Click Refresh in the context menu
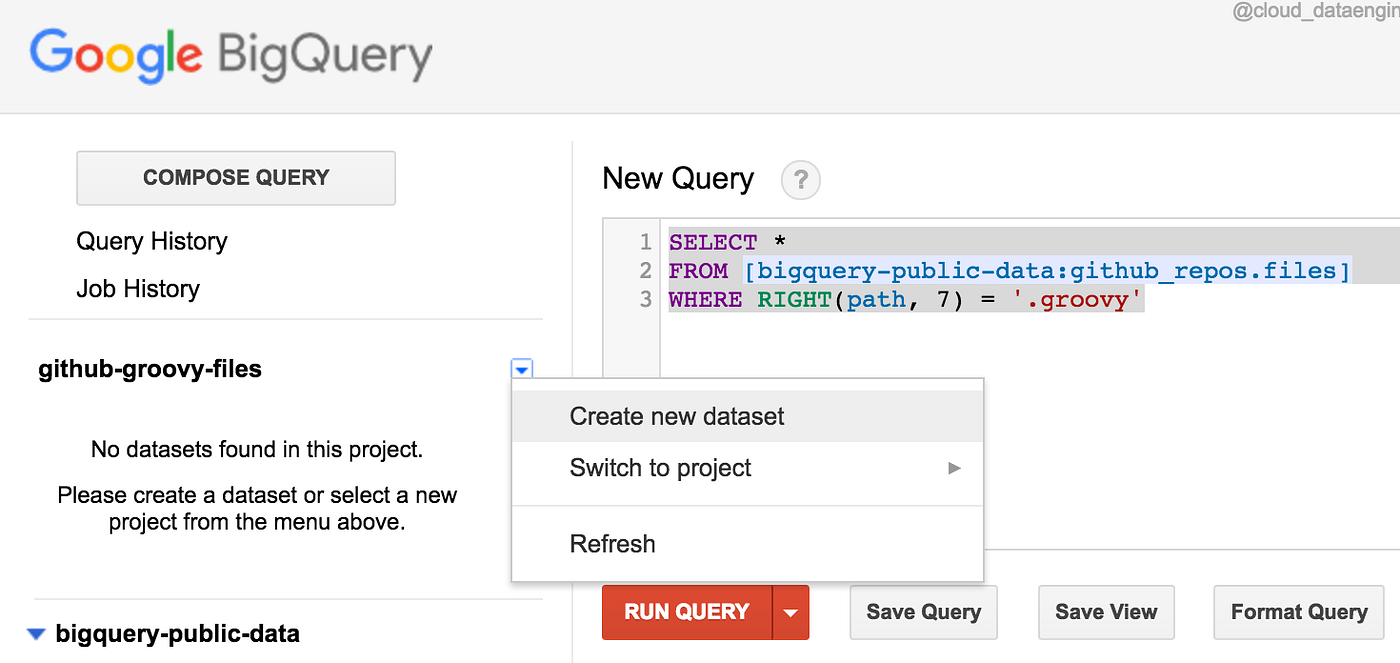1400x663 pixels. 613,544
